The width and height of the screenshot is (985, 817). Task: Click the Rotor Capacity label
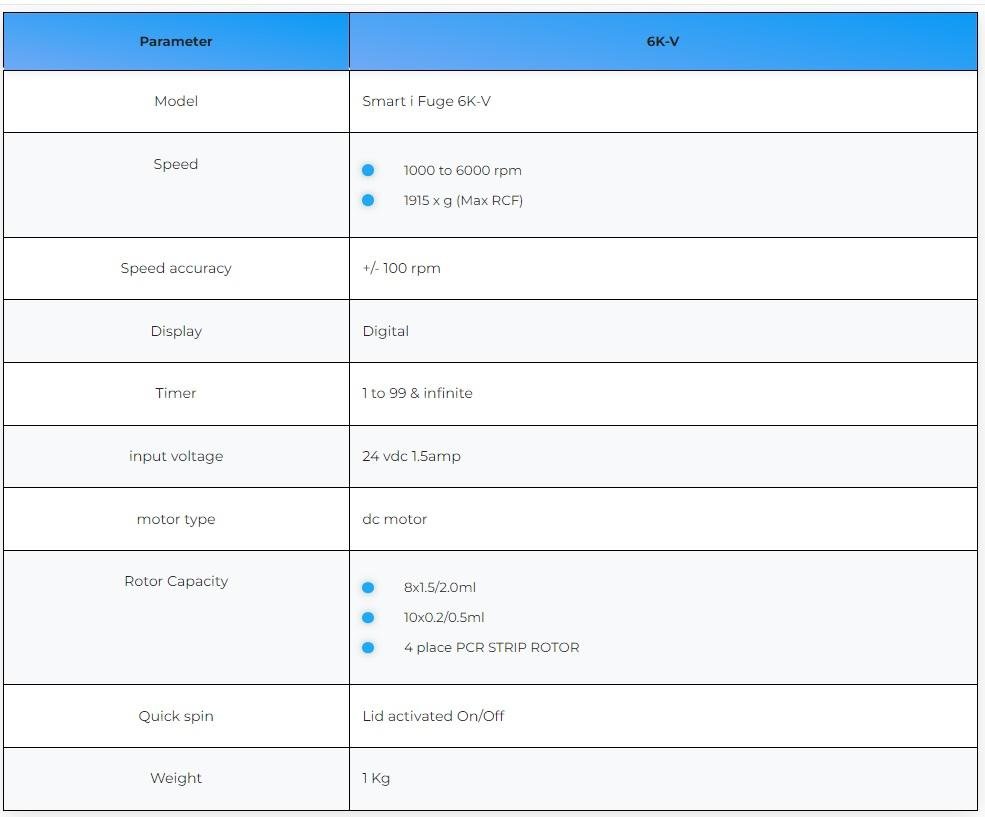tap(176, 581)
